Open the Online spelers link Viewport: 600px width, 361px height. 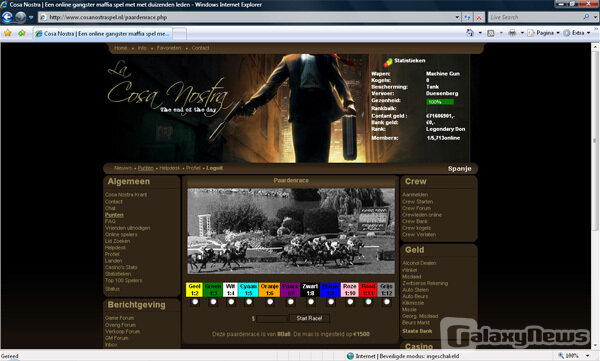[x=121, y=235]
